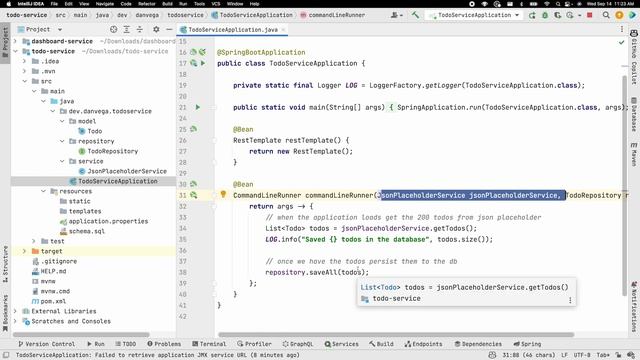Open the Refactor menu

tap(147, 4)
